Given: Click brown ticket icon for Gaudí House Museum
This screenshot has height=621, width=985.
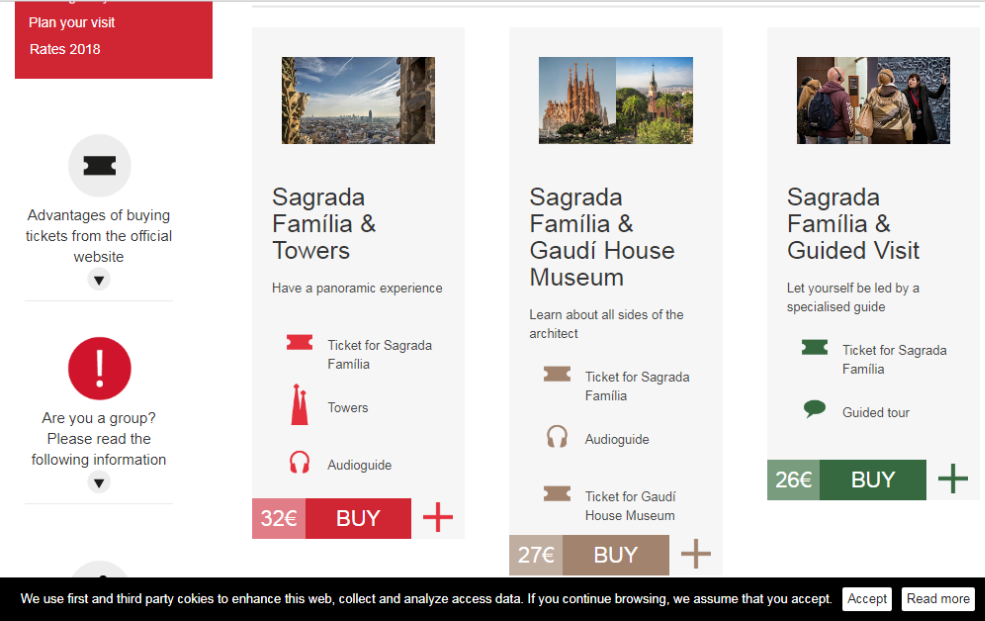Looking at the screenshot, I should [x=557, y=494].
